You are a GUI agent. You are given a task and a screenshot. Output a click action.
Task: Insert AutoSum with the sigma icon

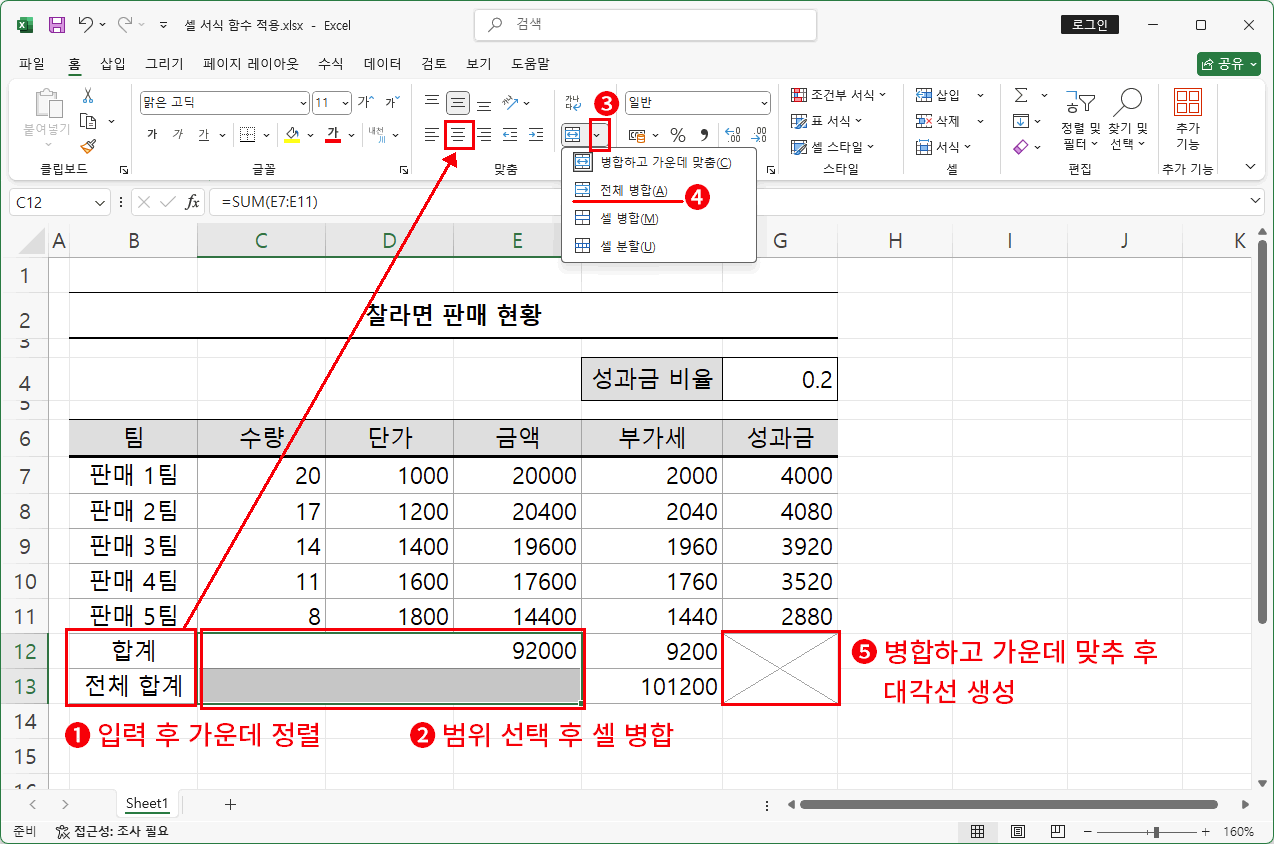[x=1020, y=95]
